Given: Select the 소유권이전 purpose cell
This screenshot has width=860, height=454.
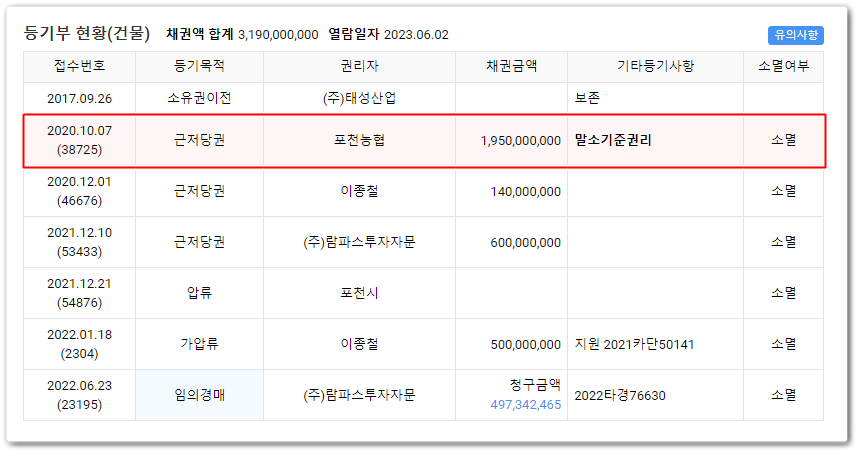Looking at the screenshot, I should (x=199, y=98).
